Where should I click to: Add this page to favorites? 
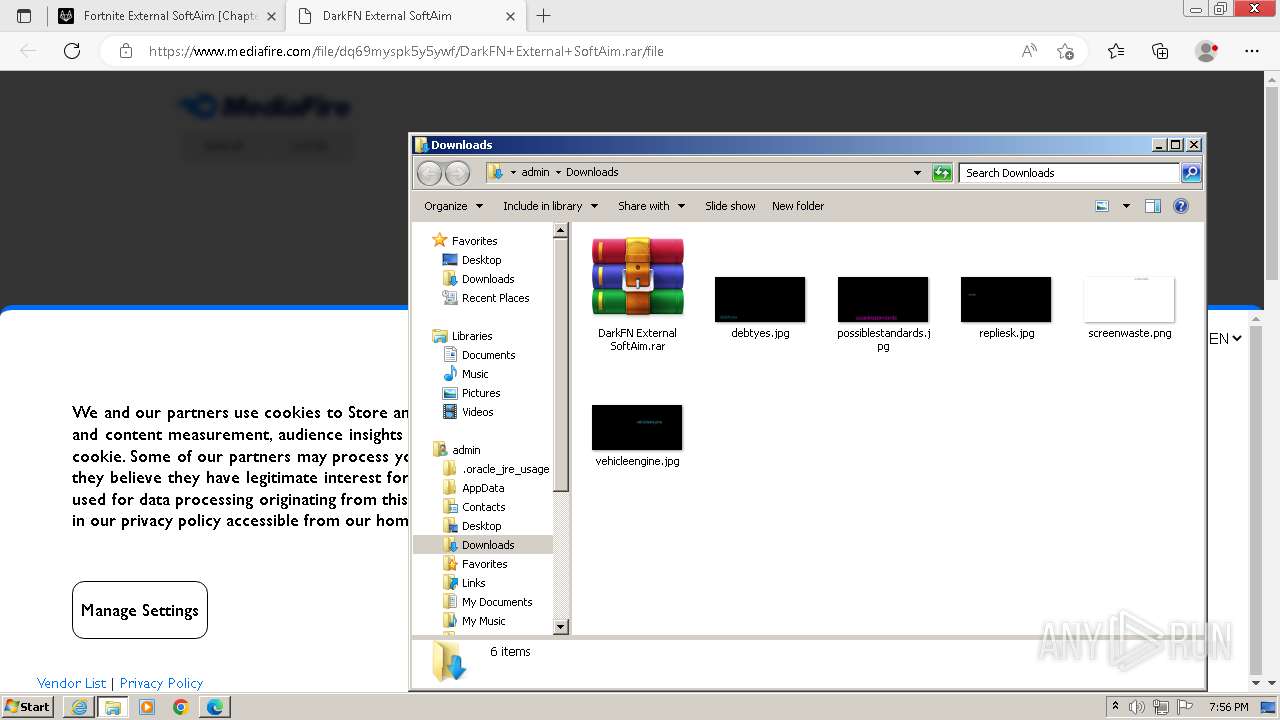point(1065,51)
